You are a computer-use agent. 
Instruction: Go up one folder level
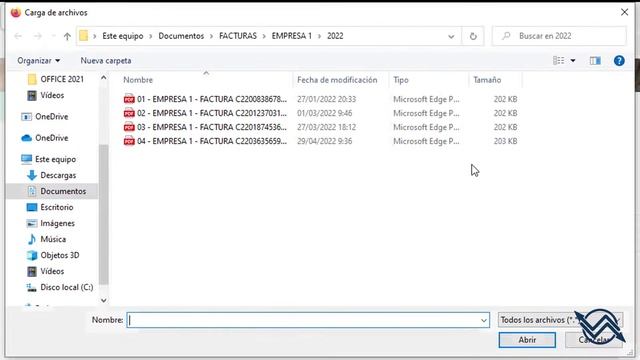(67, 36)
